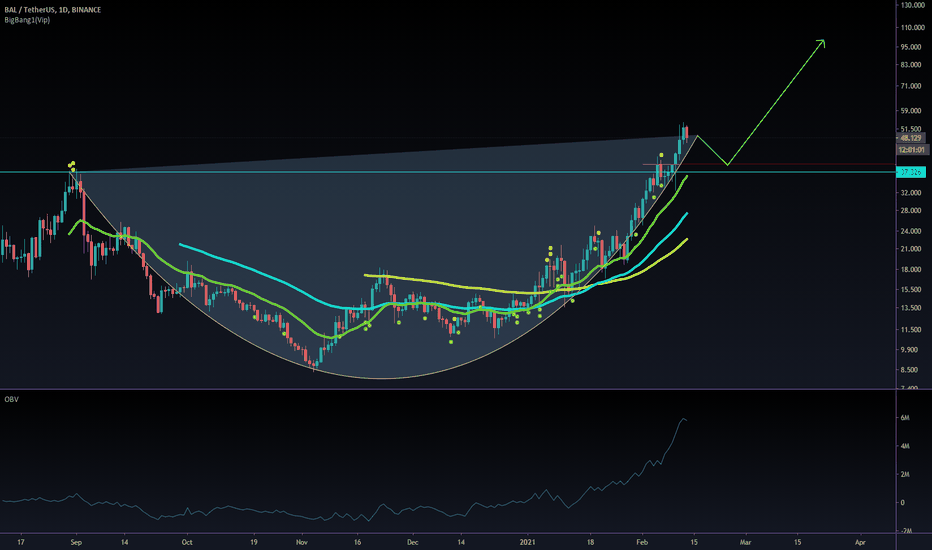
Task: Click the countdown timer label on price axis
Action: 912,150
